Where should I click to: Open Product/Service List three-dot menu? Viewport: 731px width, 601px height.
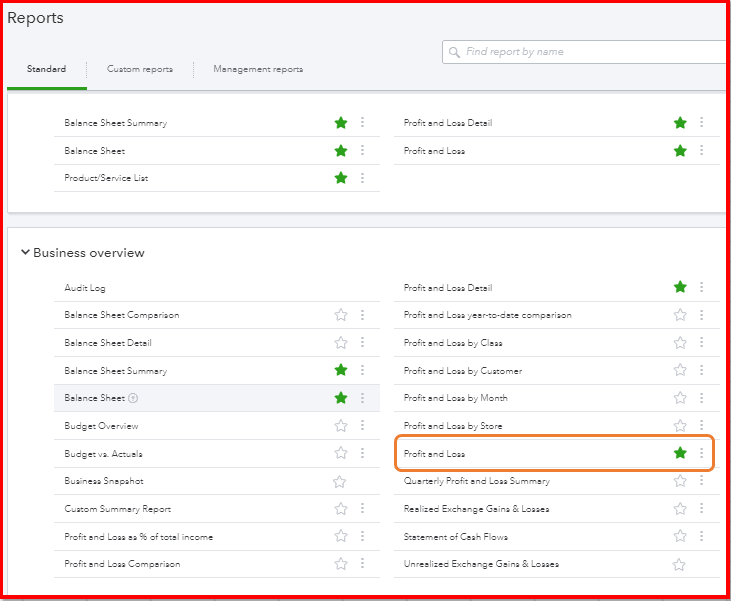(362, 178)
